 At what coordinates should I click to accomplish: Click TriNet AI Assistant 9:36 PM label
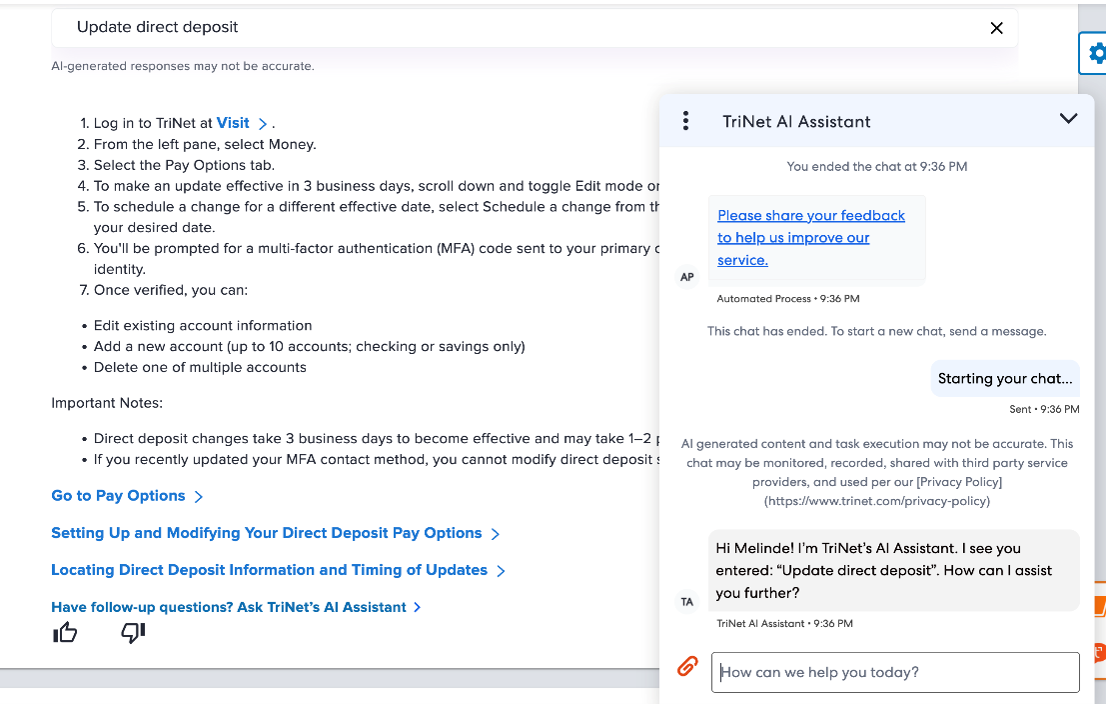[784, 624]
